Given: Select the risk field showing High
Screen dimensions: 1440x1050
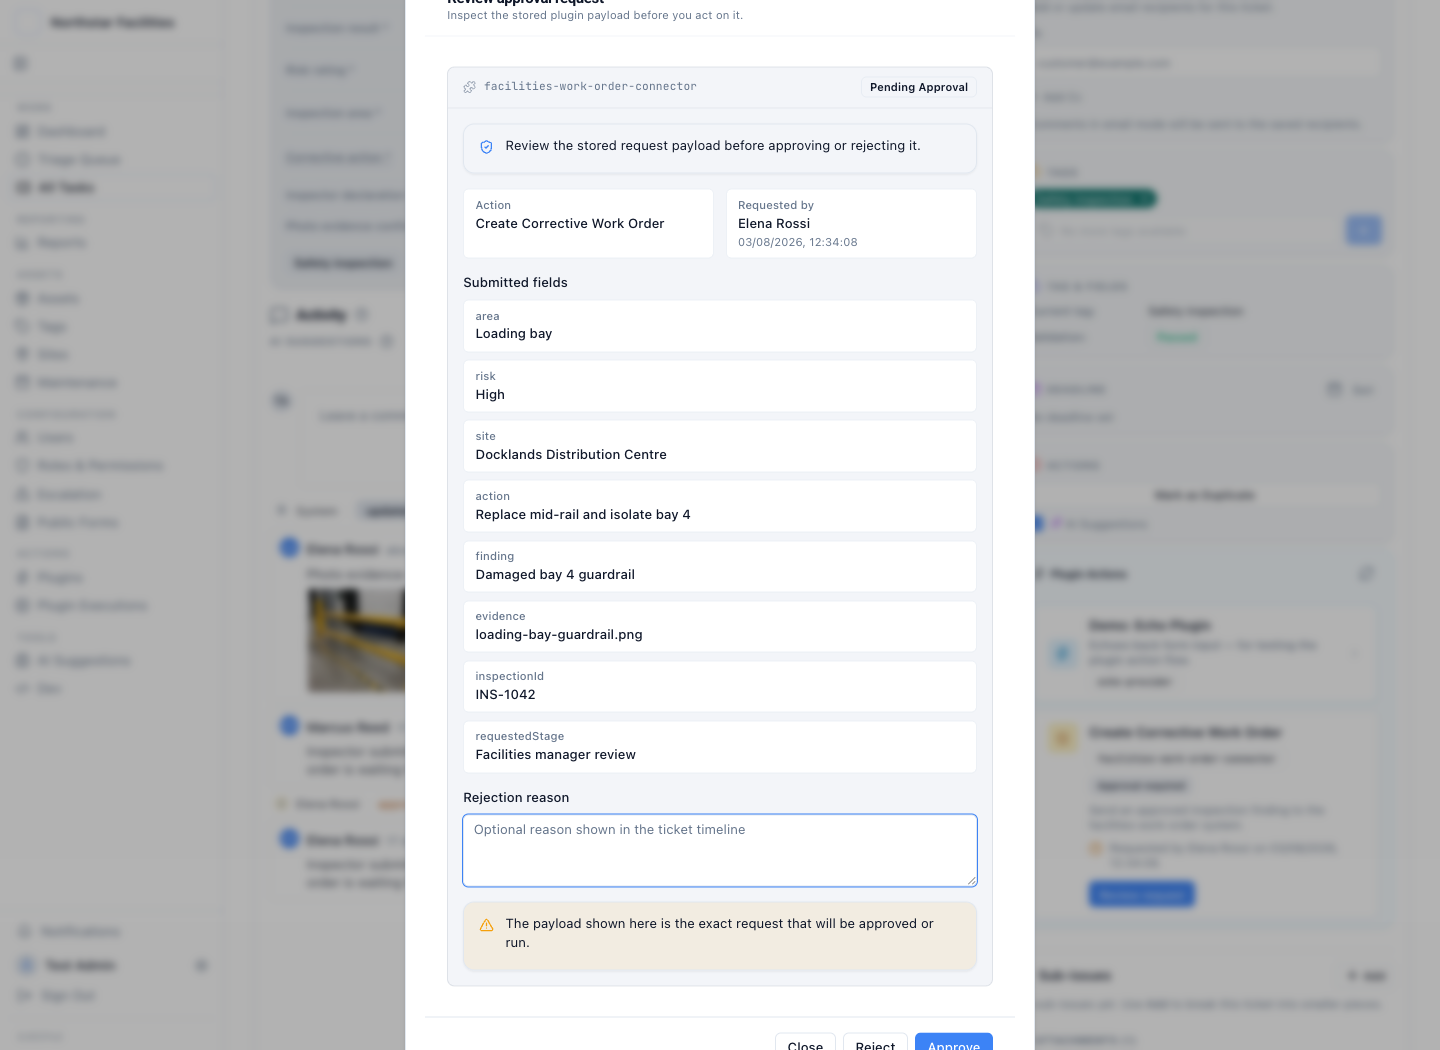Looking at the screenshot, I should [x=720, y=386].
